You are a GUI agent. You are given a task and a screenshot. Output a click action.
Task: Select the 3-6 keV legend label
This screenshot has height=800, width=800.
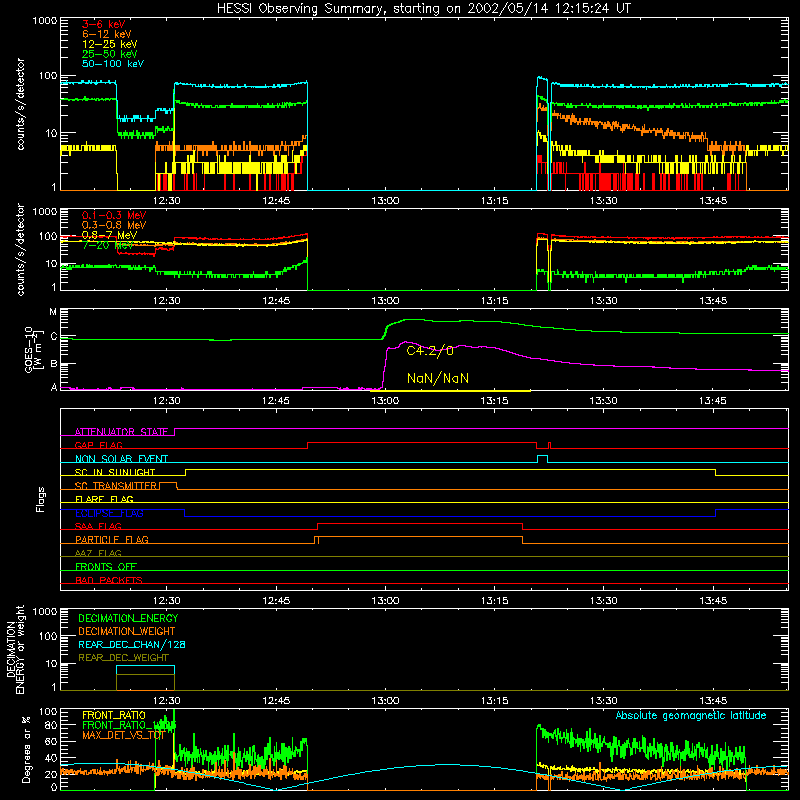click(104, 24)
